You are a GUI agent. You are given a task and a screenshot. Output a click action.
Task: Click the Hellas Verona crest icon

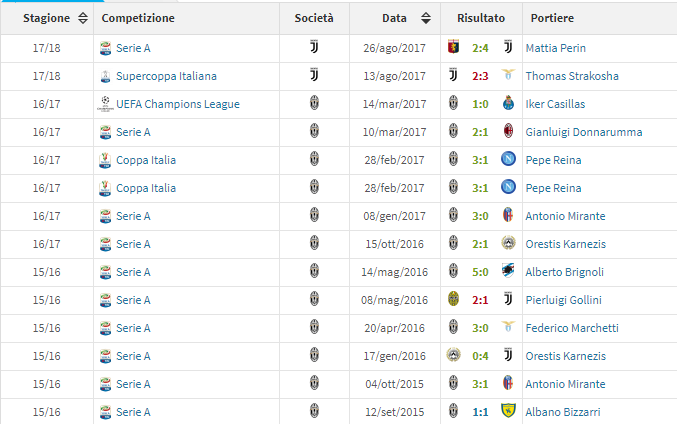click(x=453, y=299)
